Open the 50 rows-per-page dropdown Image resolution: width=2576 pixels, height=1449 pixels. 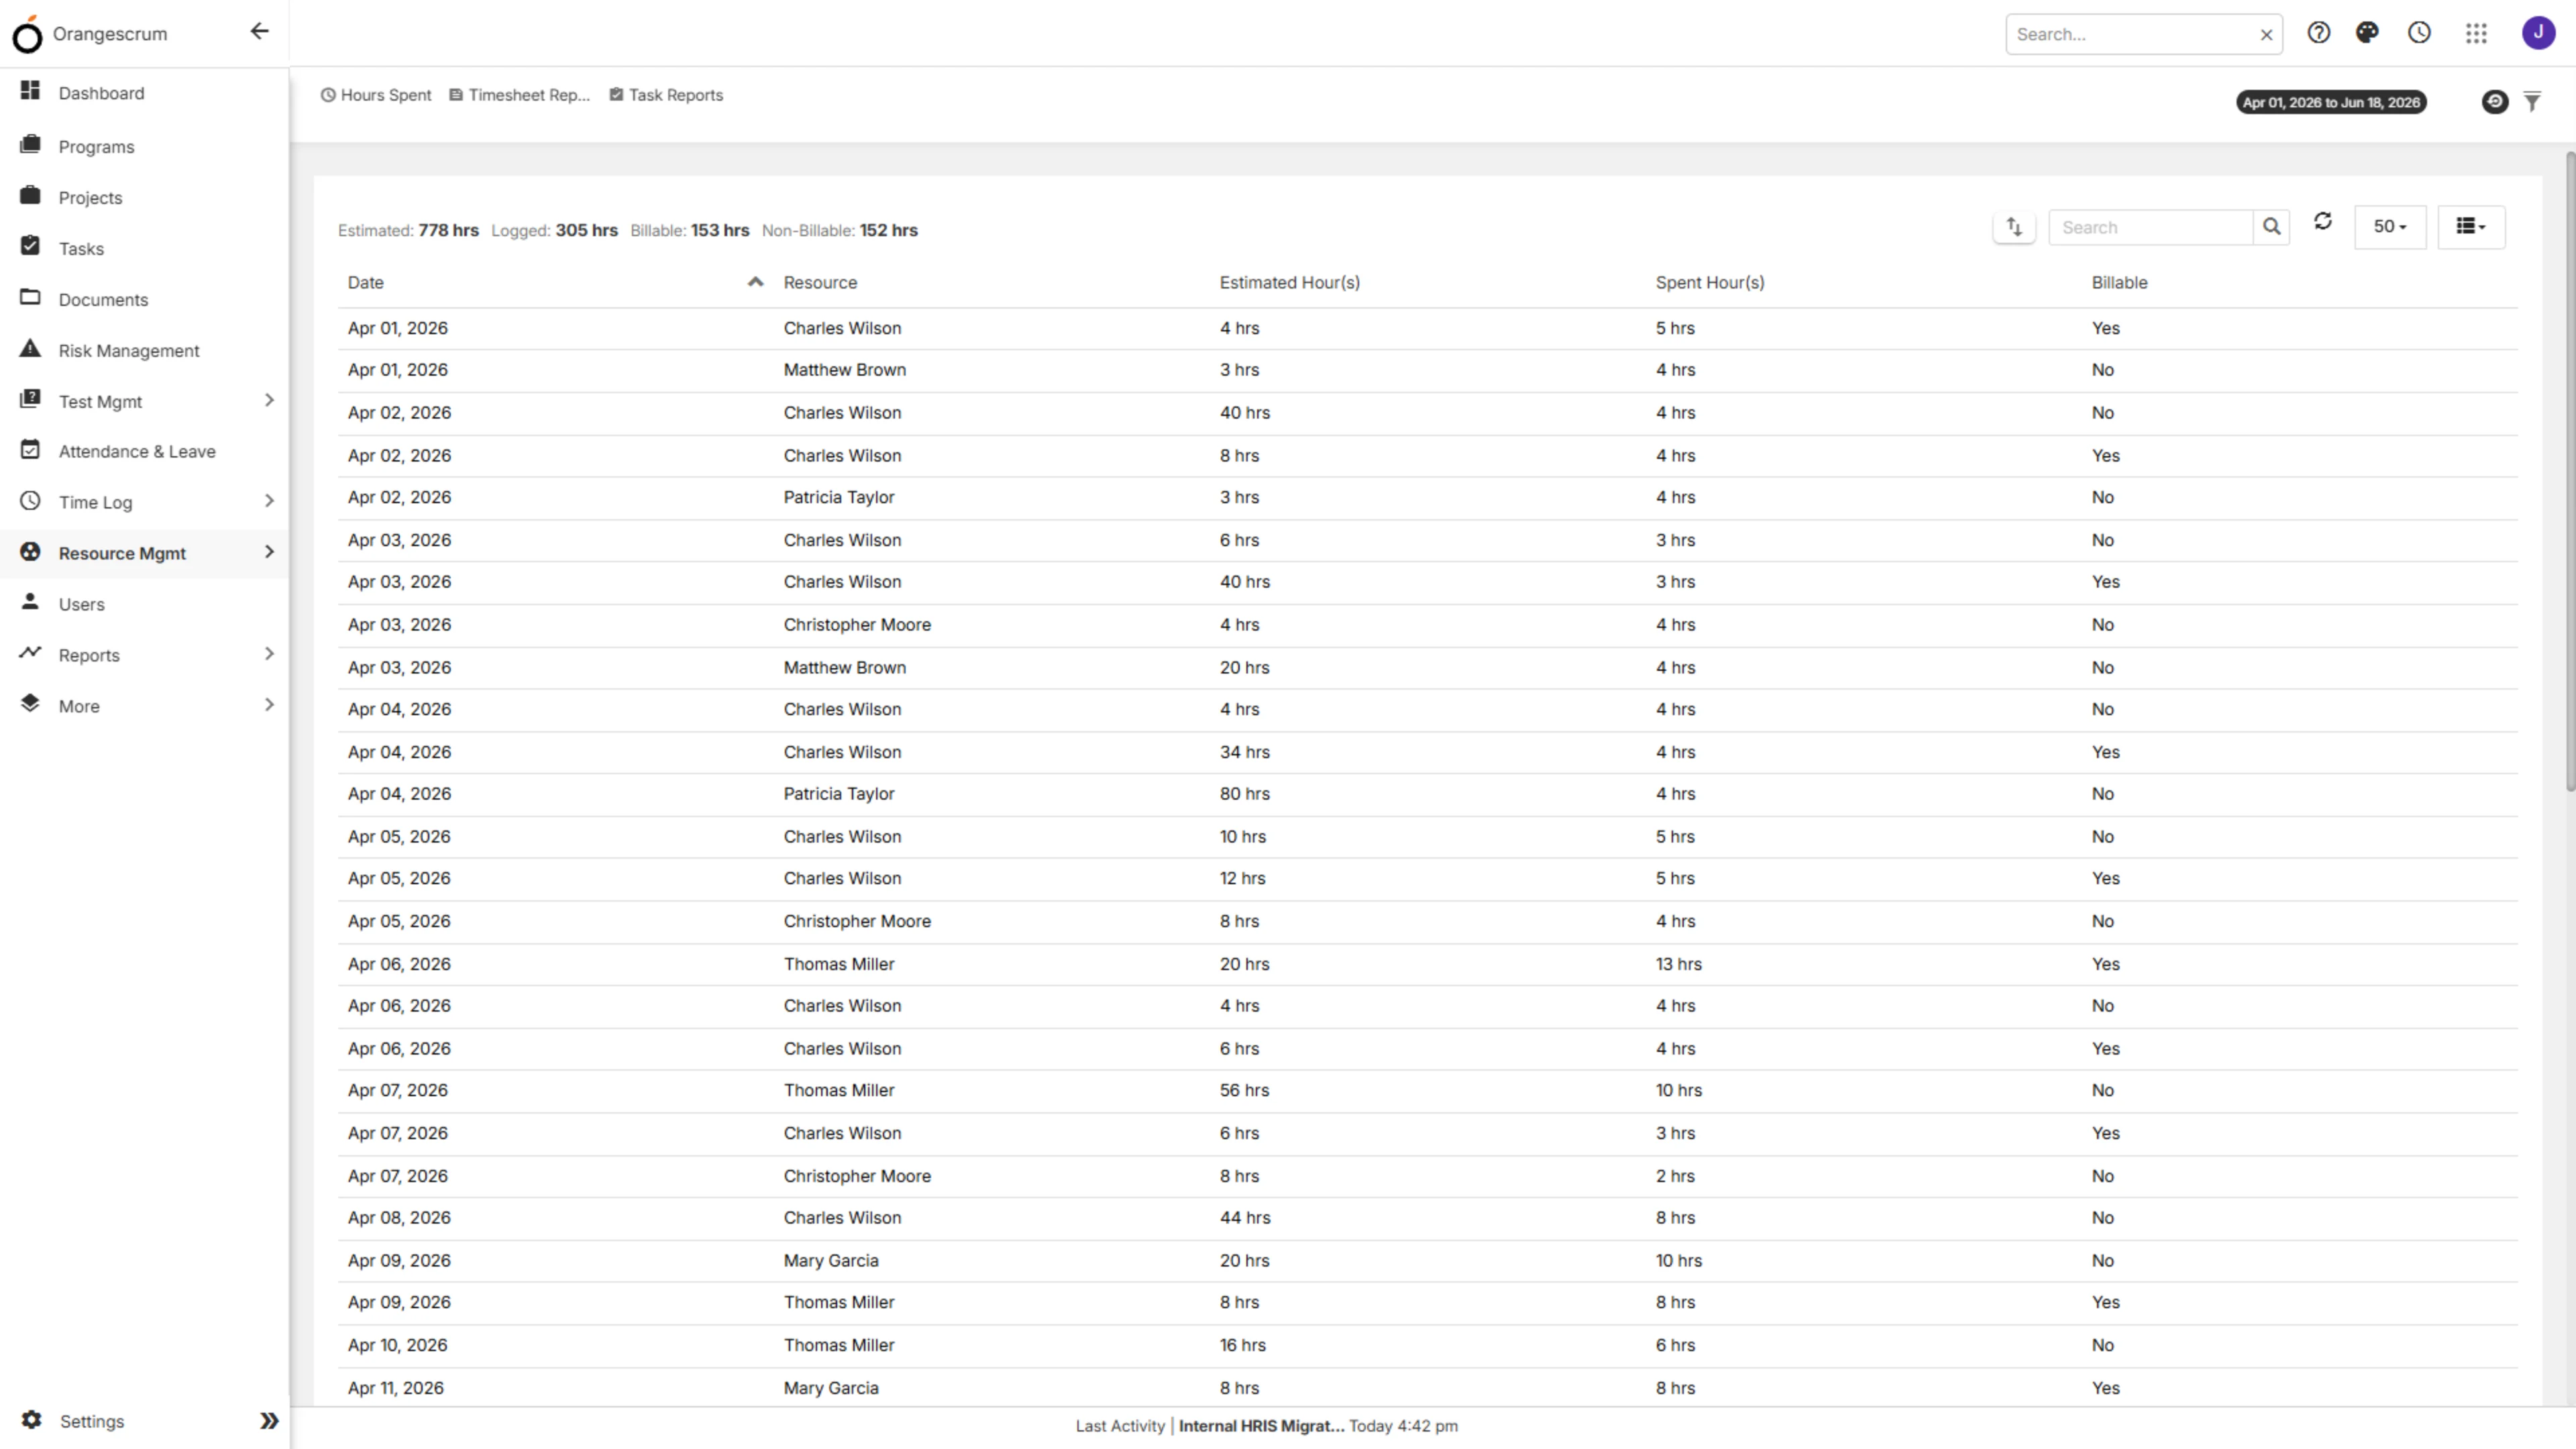pos(2390,227)
